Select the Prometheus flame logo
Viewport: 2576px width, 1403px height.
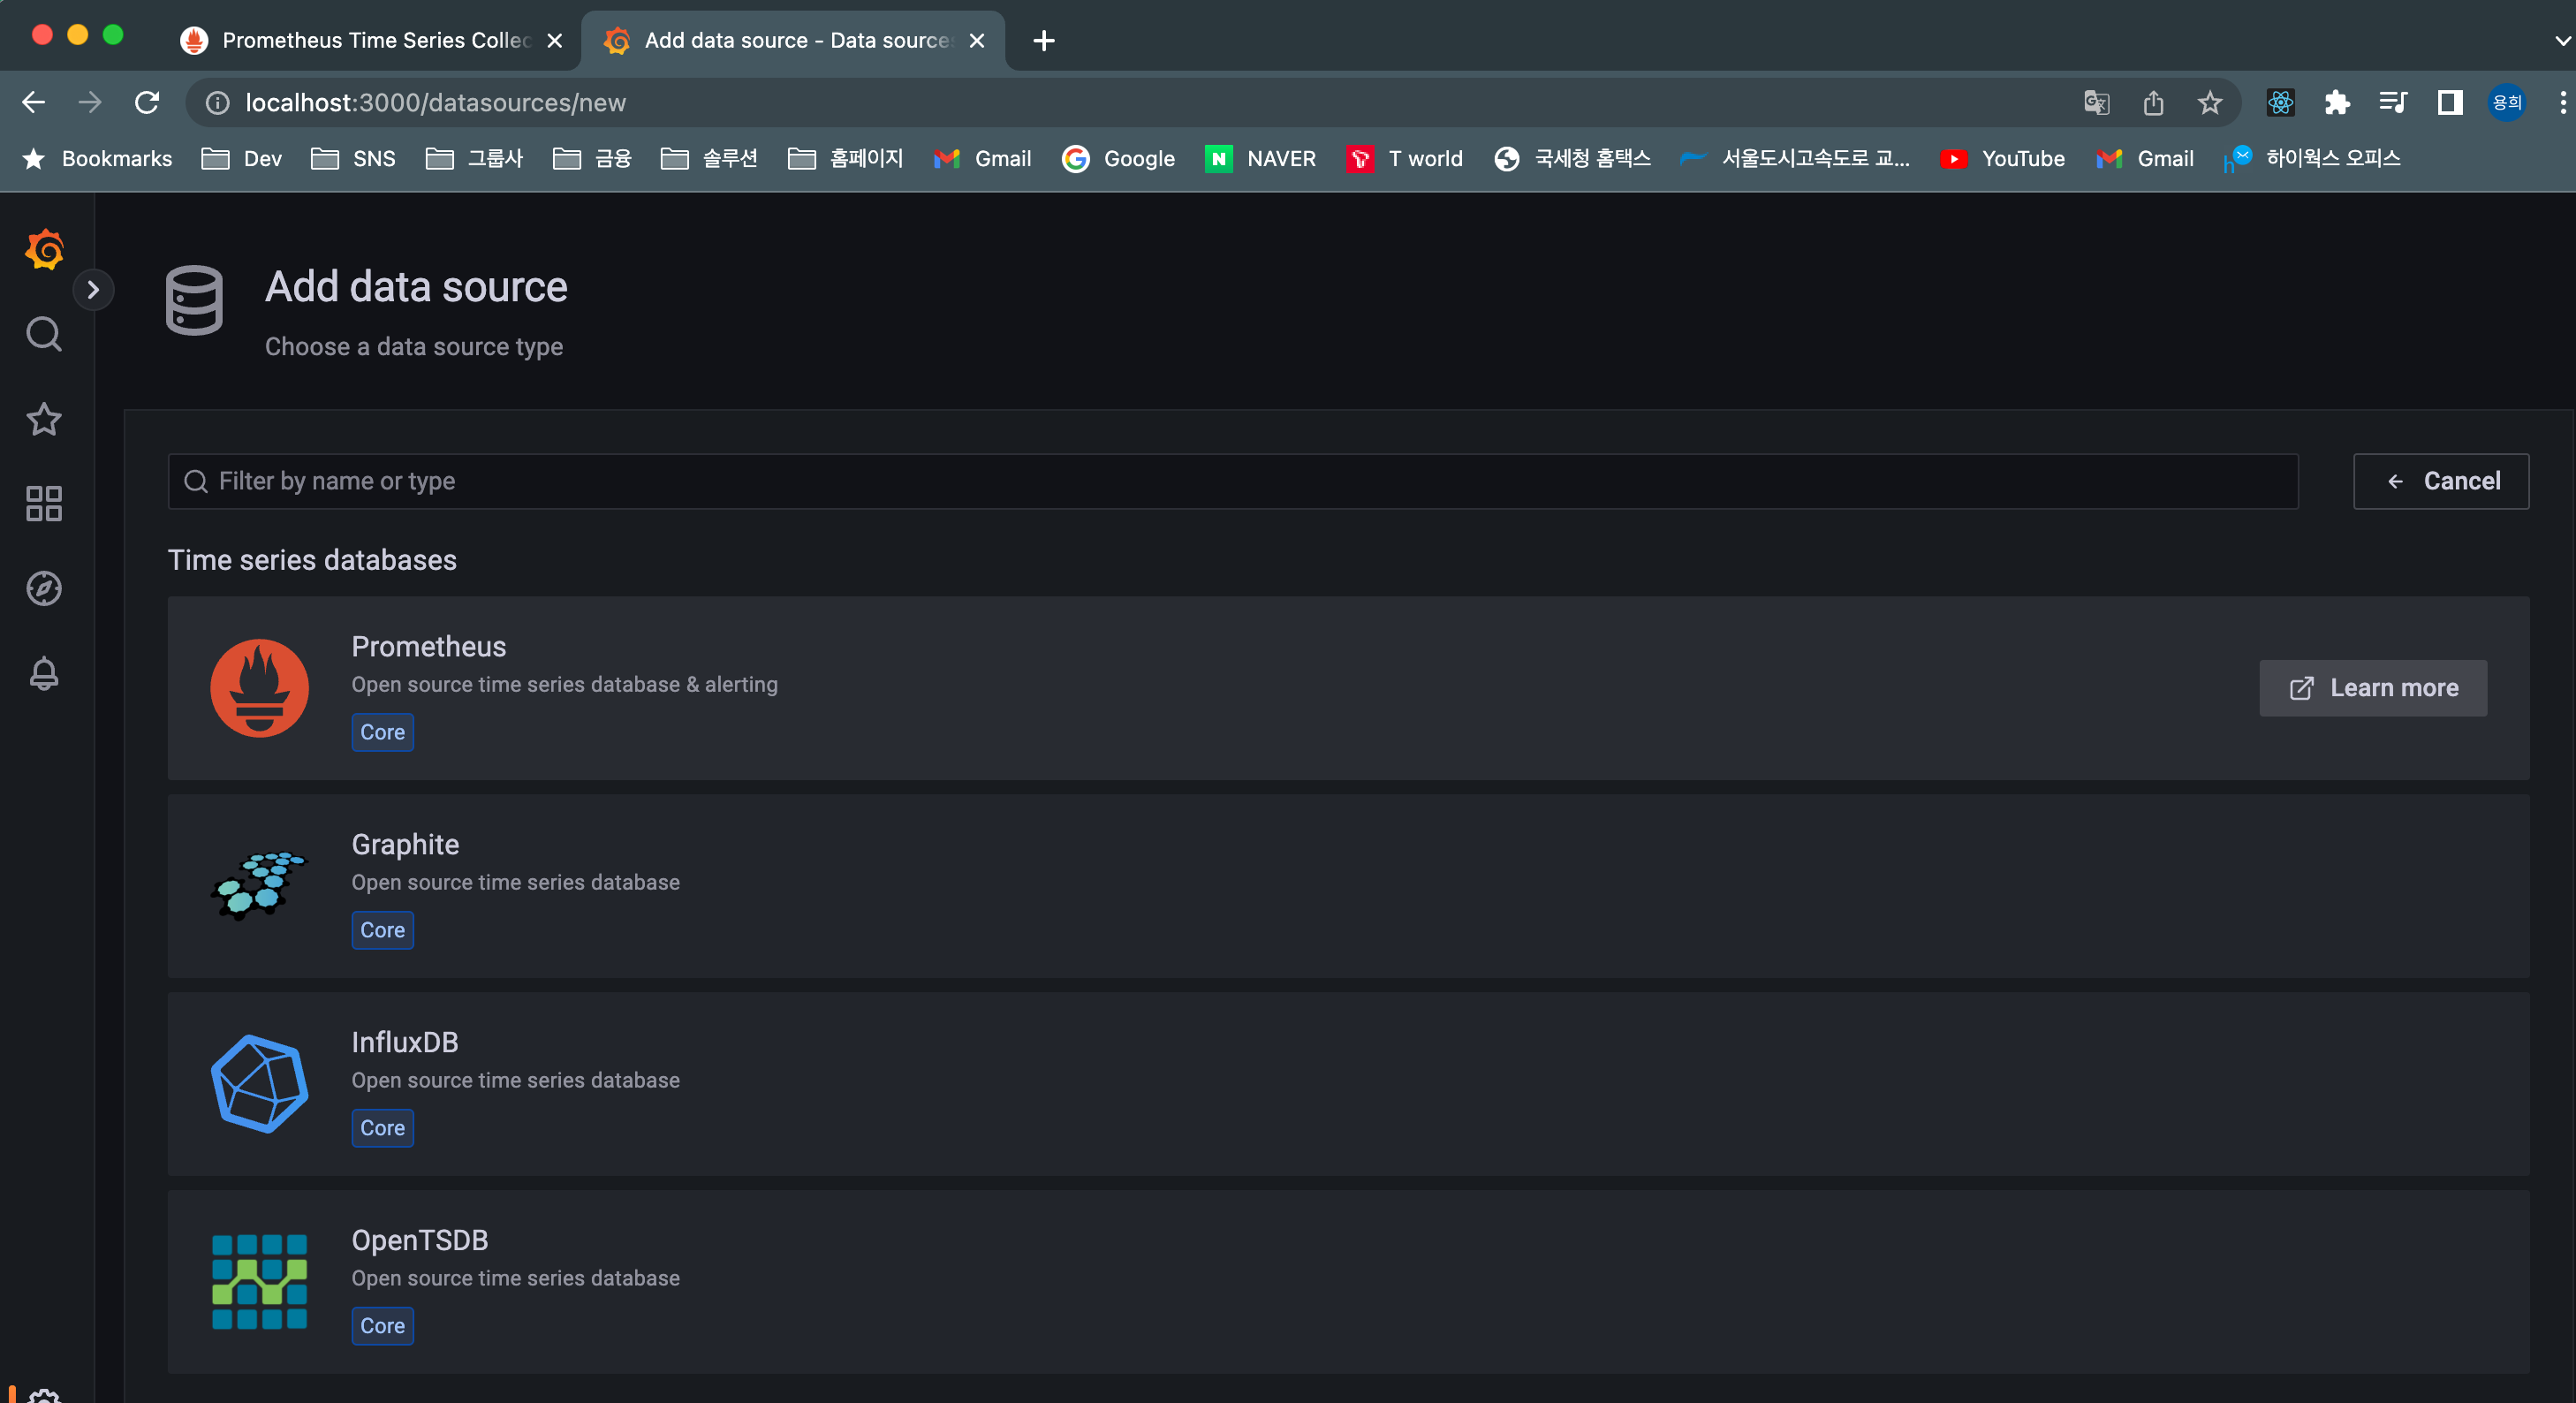260,688
